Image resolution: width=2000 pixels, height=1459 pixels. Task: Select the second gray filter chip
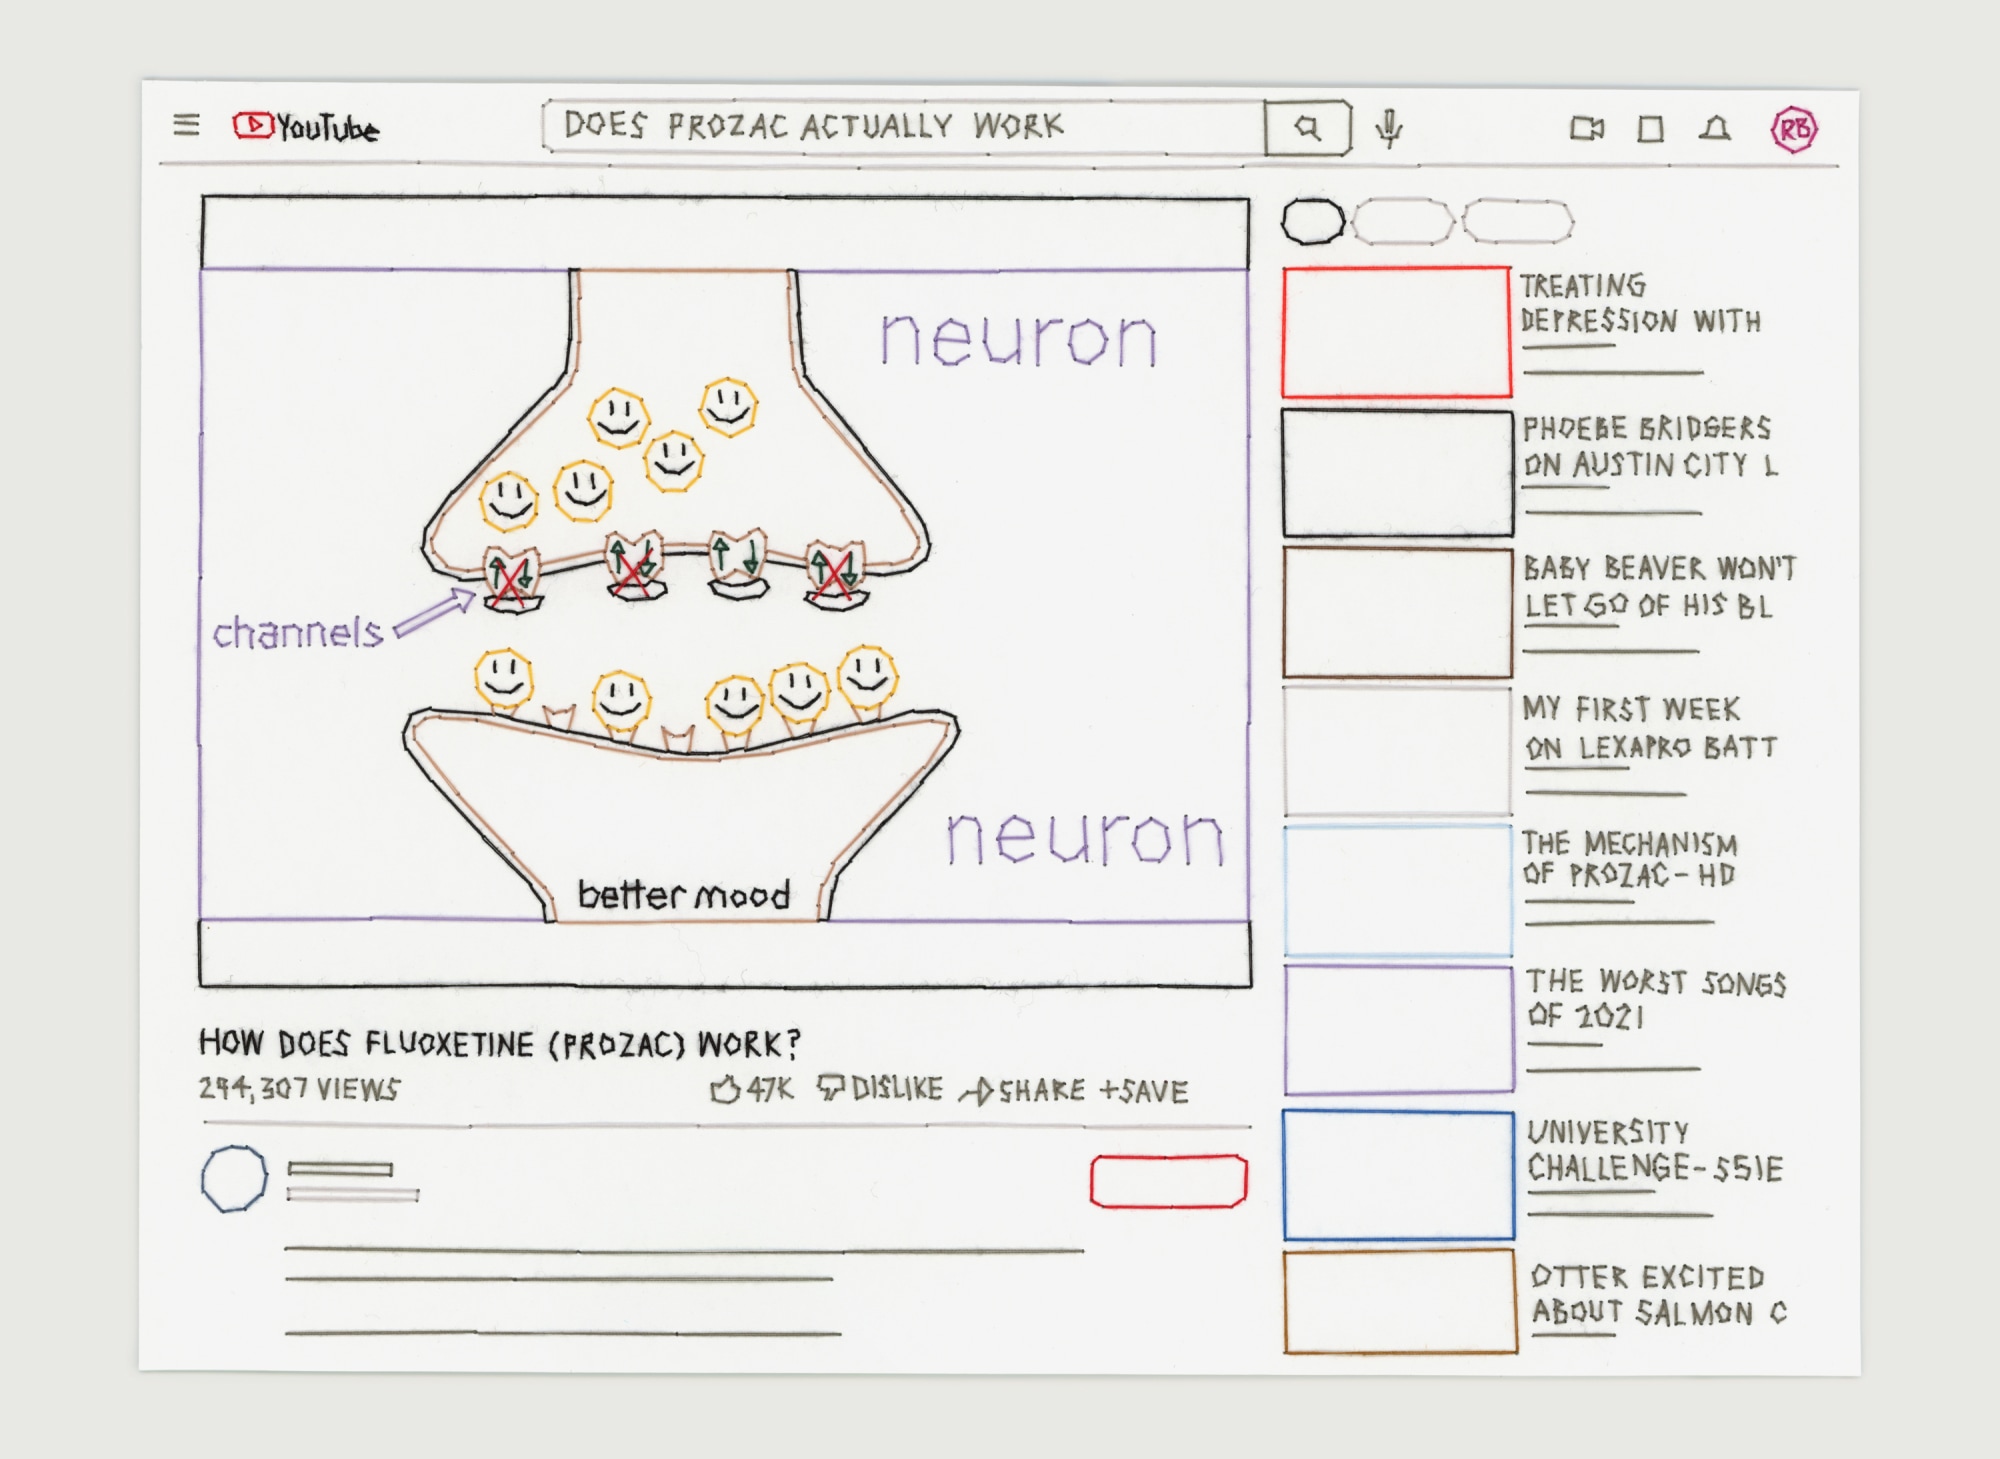tap(1402, 221)
